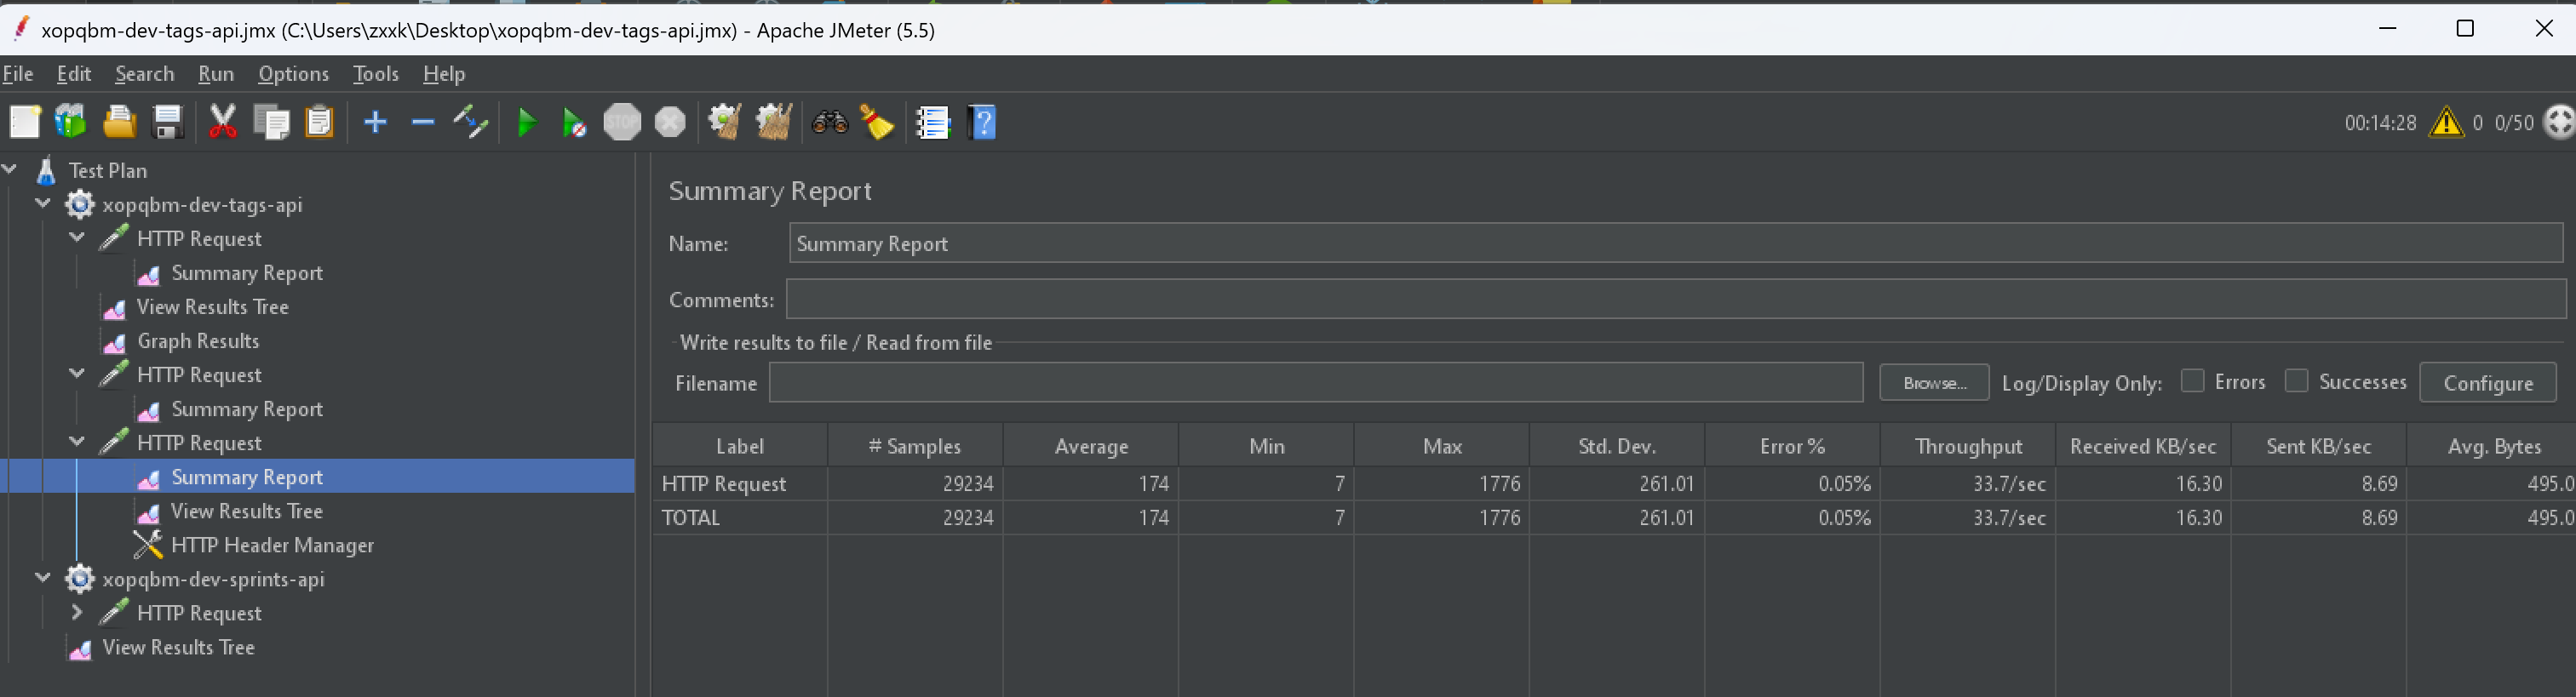
Task: Select HTTP Header Manager in the tree
Action: click(272, 545)
